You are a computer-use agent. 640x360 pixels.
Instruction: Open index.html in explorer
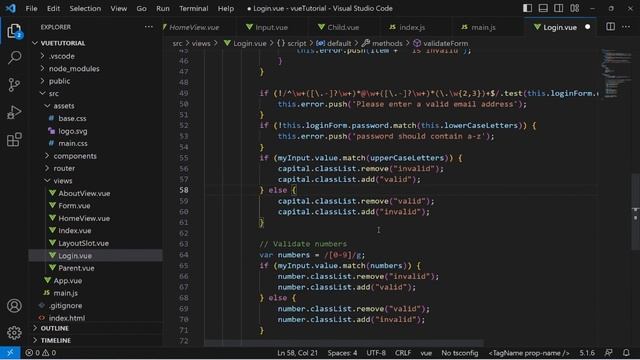coord(67,318)
